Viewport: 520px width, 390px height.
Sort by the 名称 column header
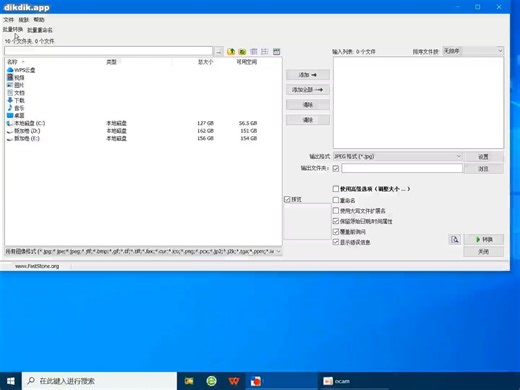coord(12,62)
